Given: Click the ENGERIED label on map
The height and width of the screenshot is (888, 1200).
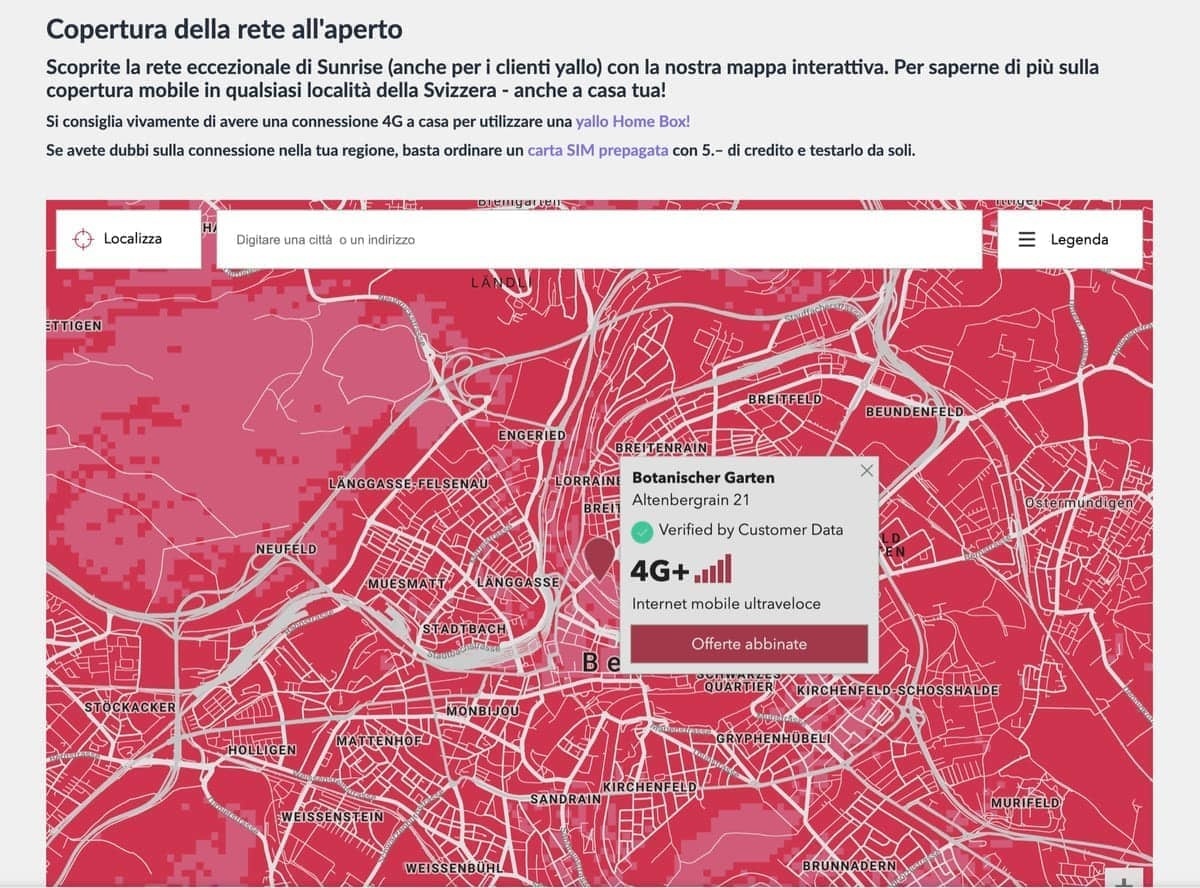Looking at the screenshot, I should point(532,436).
